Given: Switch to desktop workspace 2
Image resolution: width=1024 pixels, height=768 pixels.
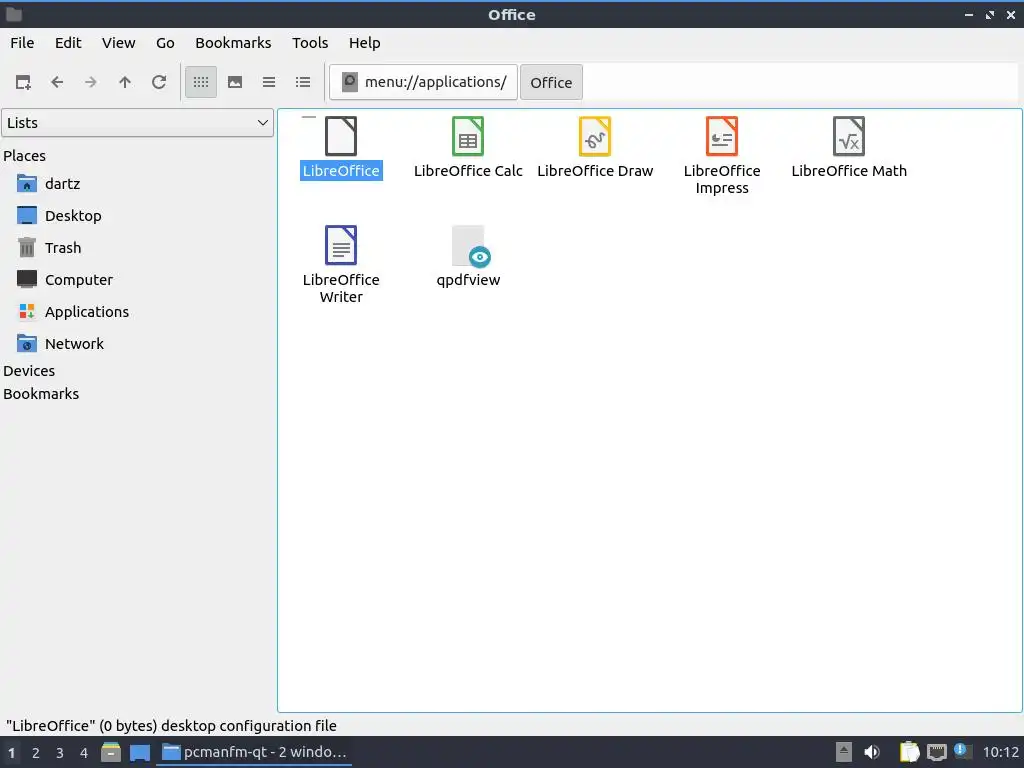Looking at the screenshot, I should pos(35,753).
